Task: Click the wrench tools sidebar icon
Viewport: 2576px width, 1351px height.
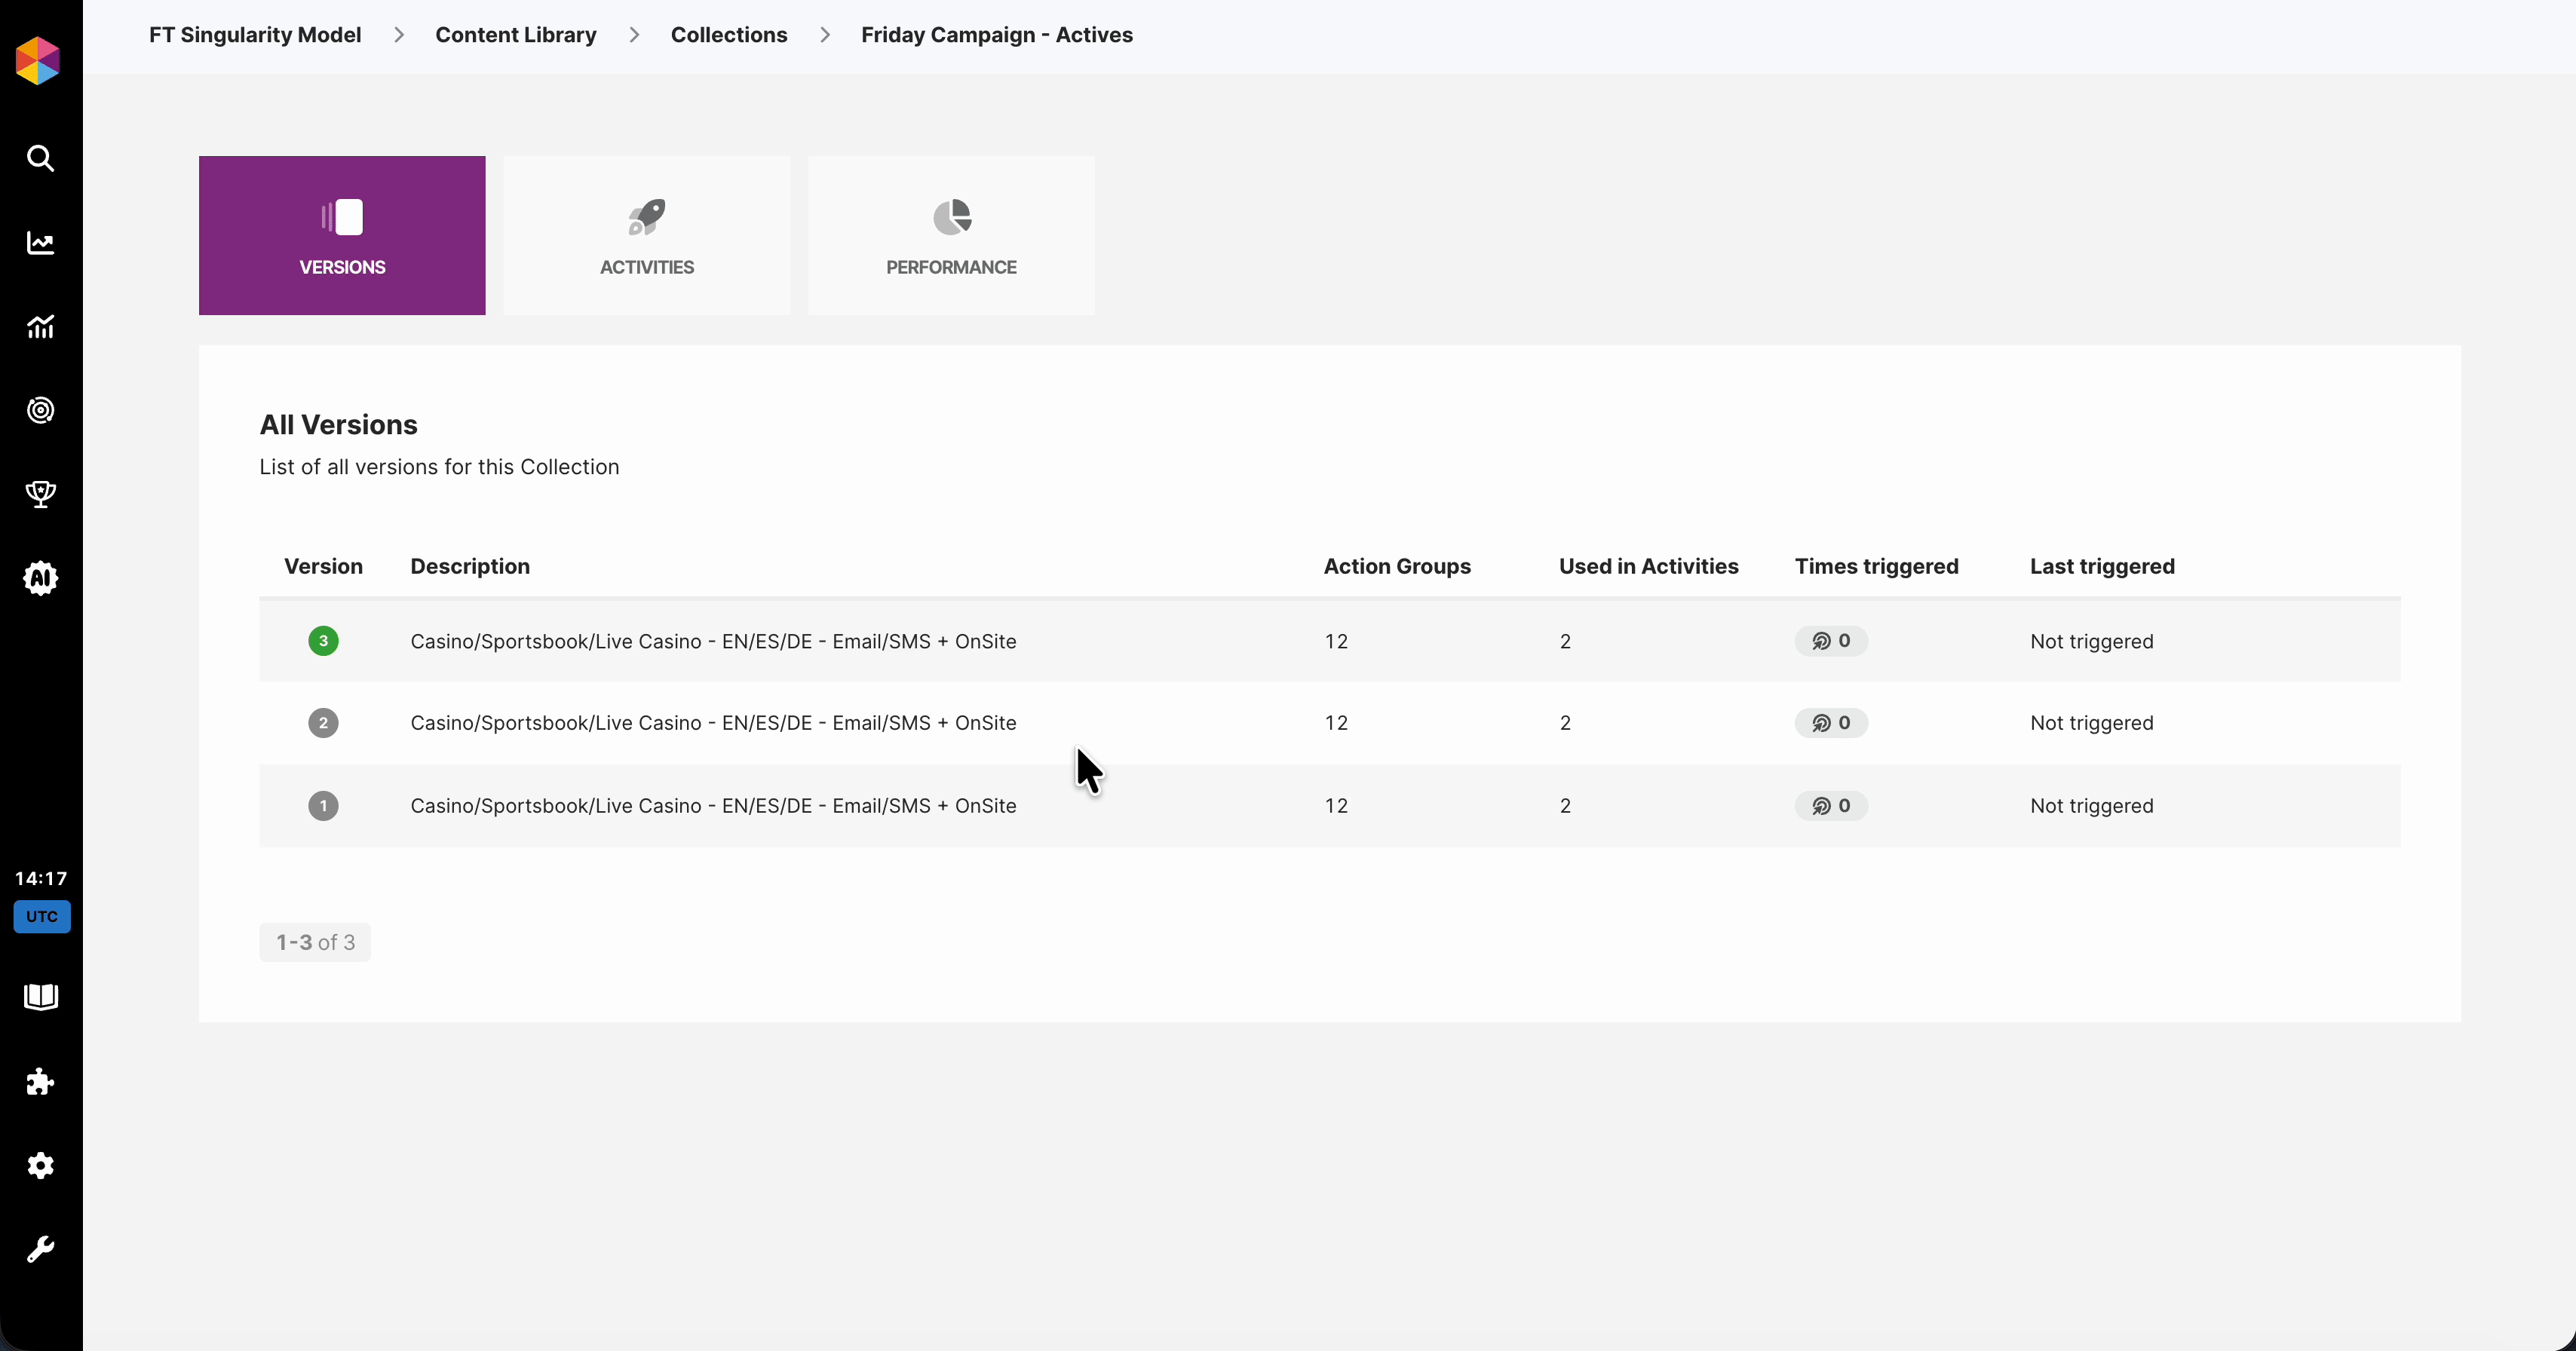Action: coord(40,1249)
